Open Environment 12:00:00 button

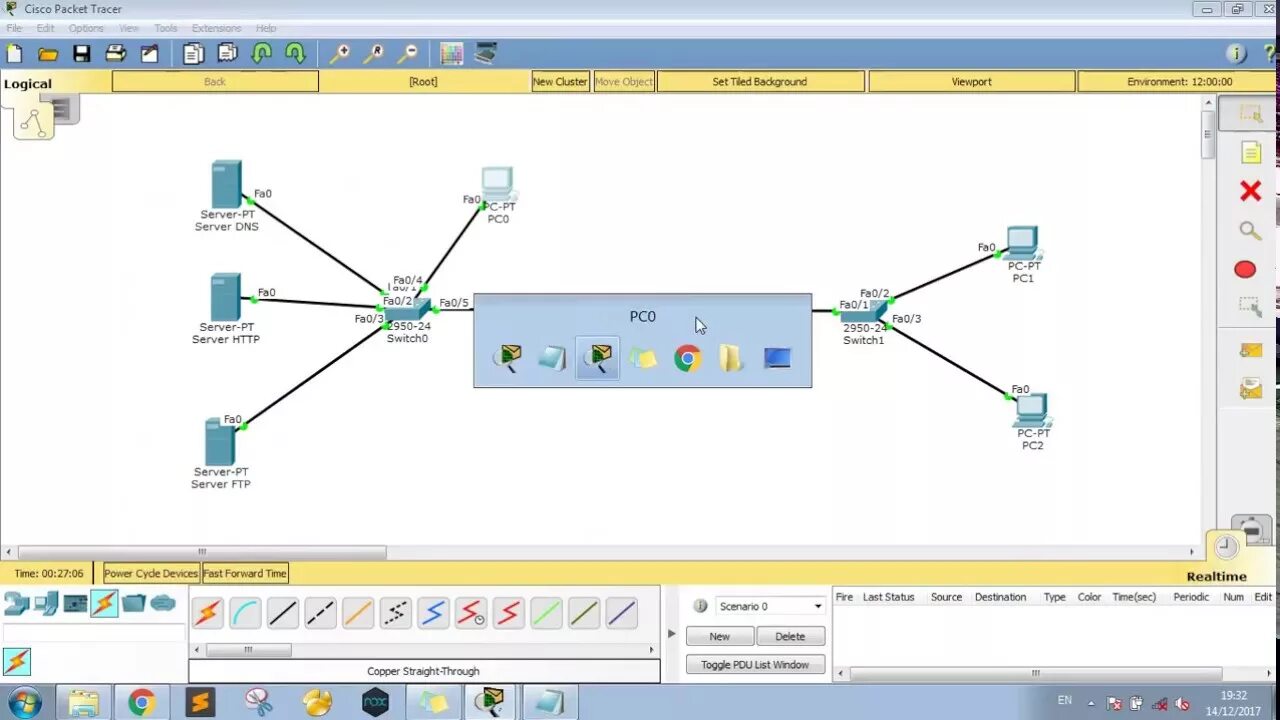click(1179, 82)
